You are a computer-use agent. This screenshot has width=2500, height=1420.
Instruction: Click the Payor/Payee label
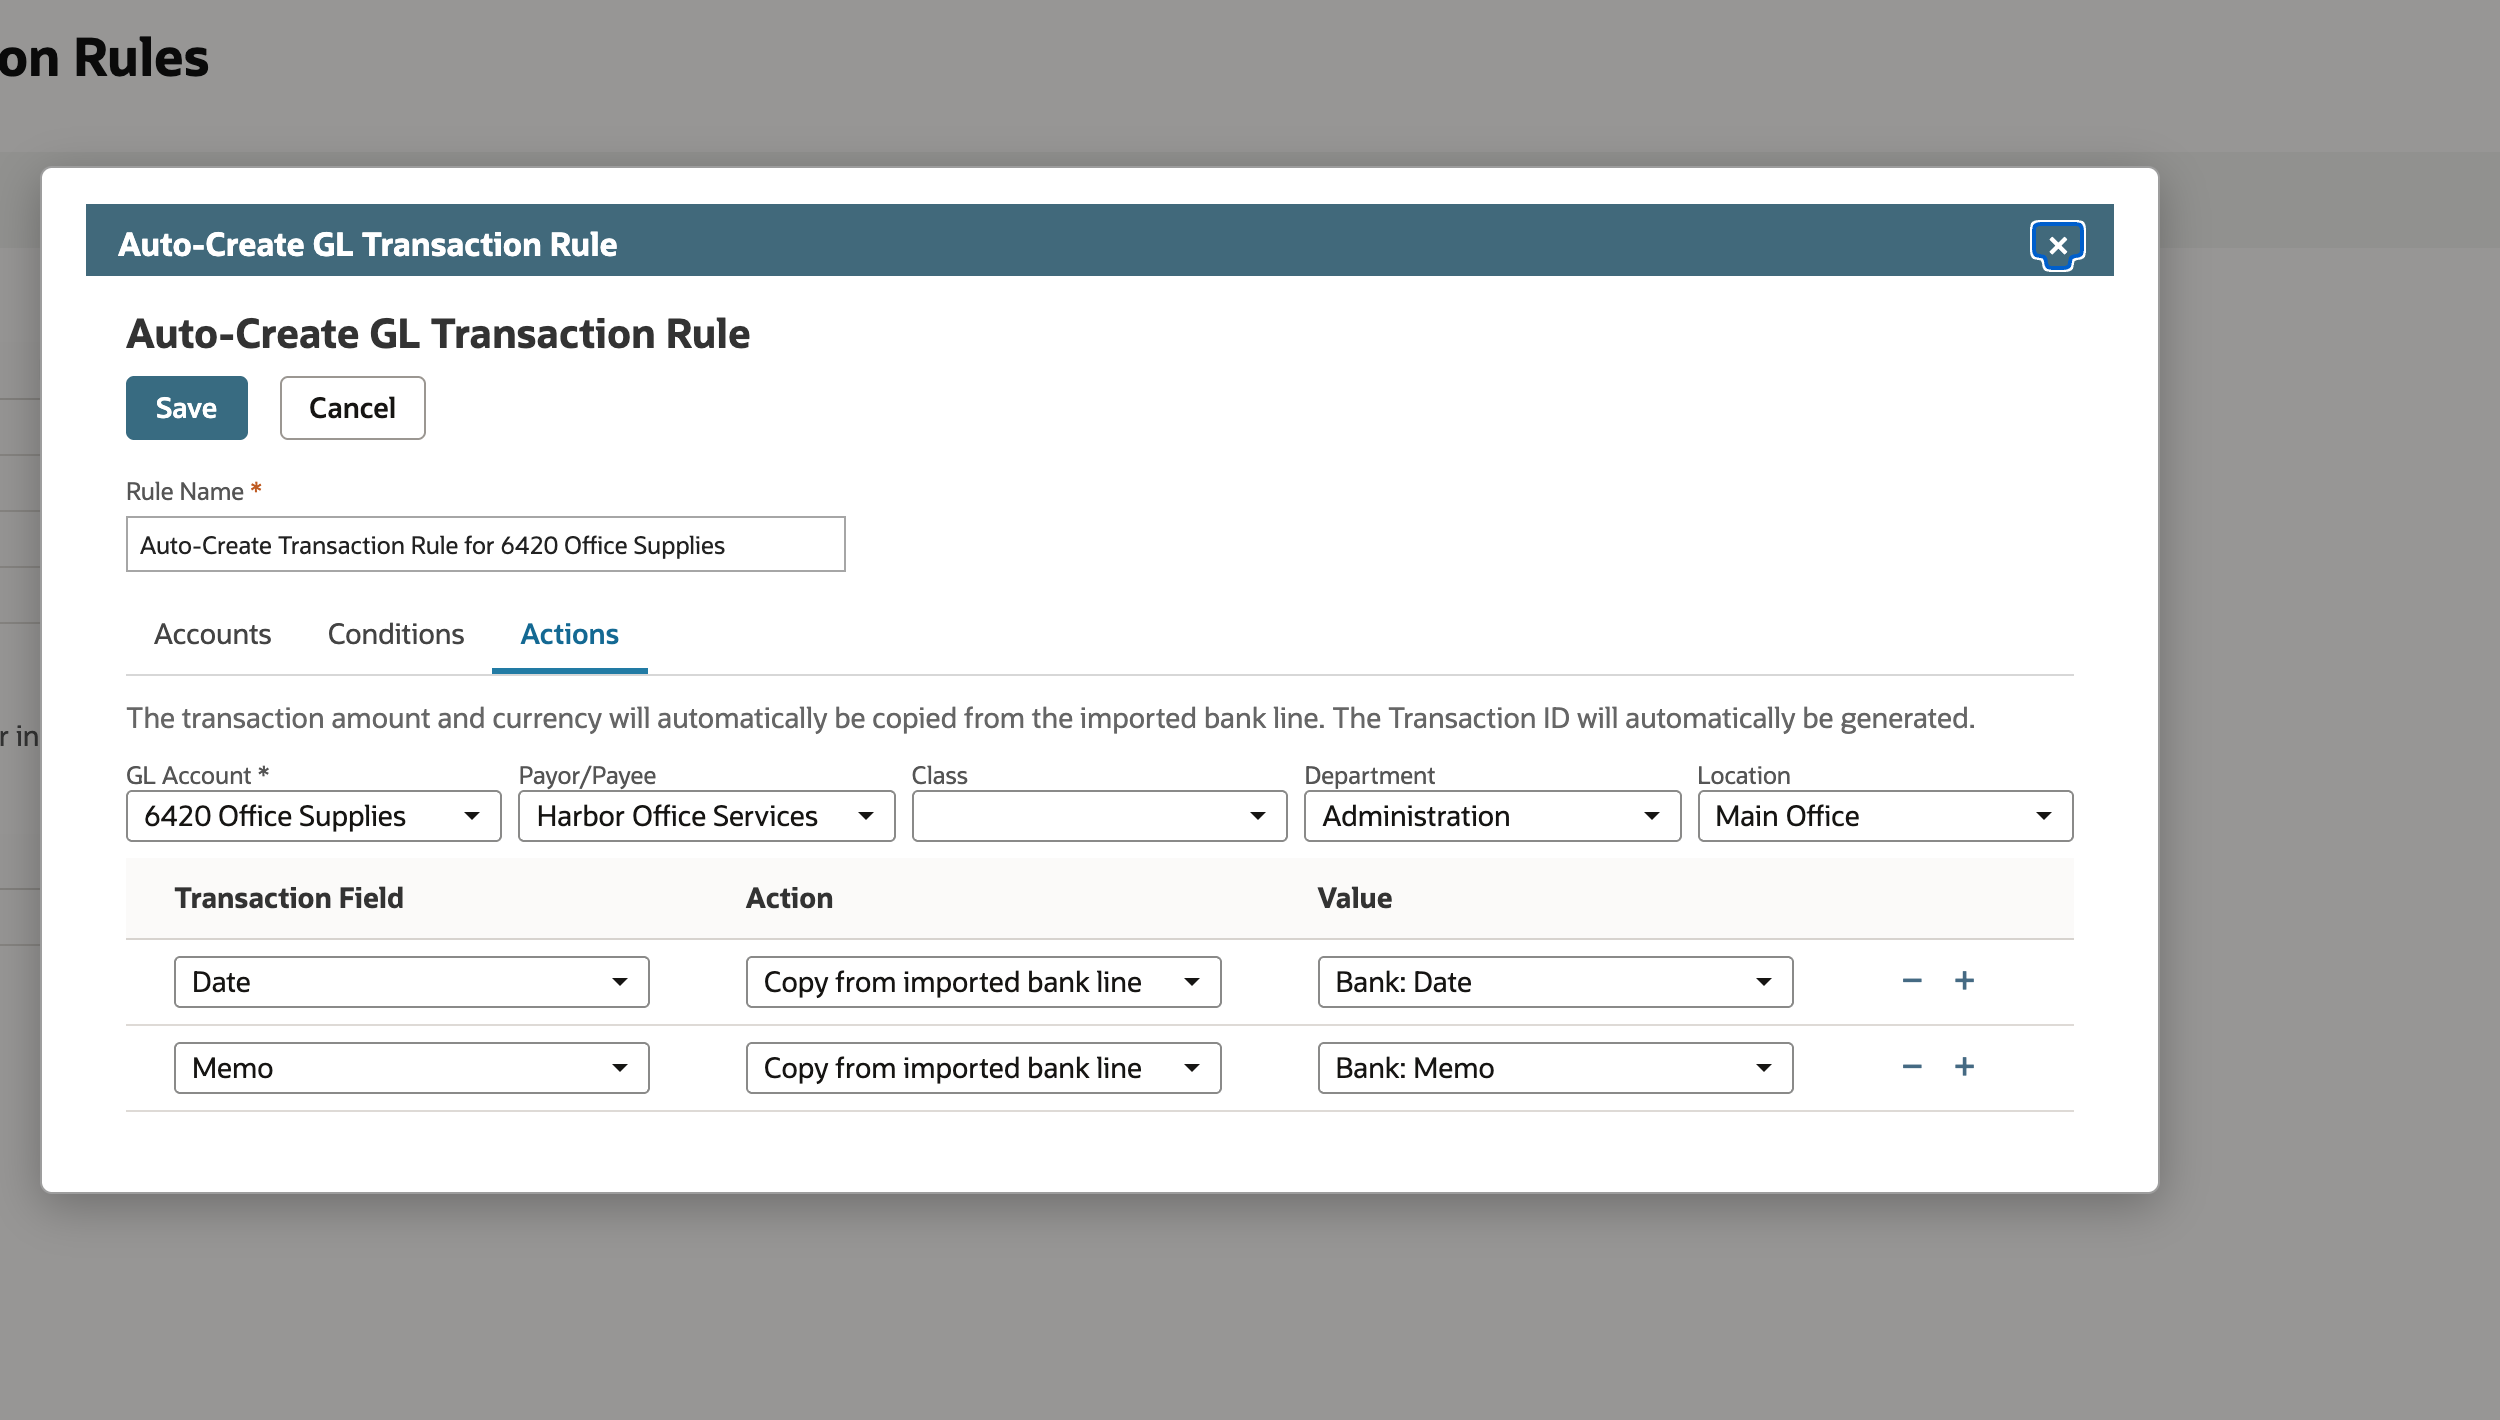587,775
